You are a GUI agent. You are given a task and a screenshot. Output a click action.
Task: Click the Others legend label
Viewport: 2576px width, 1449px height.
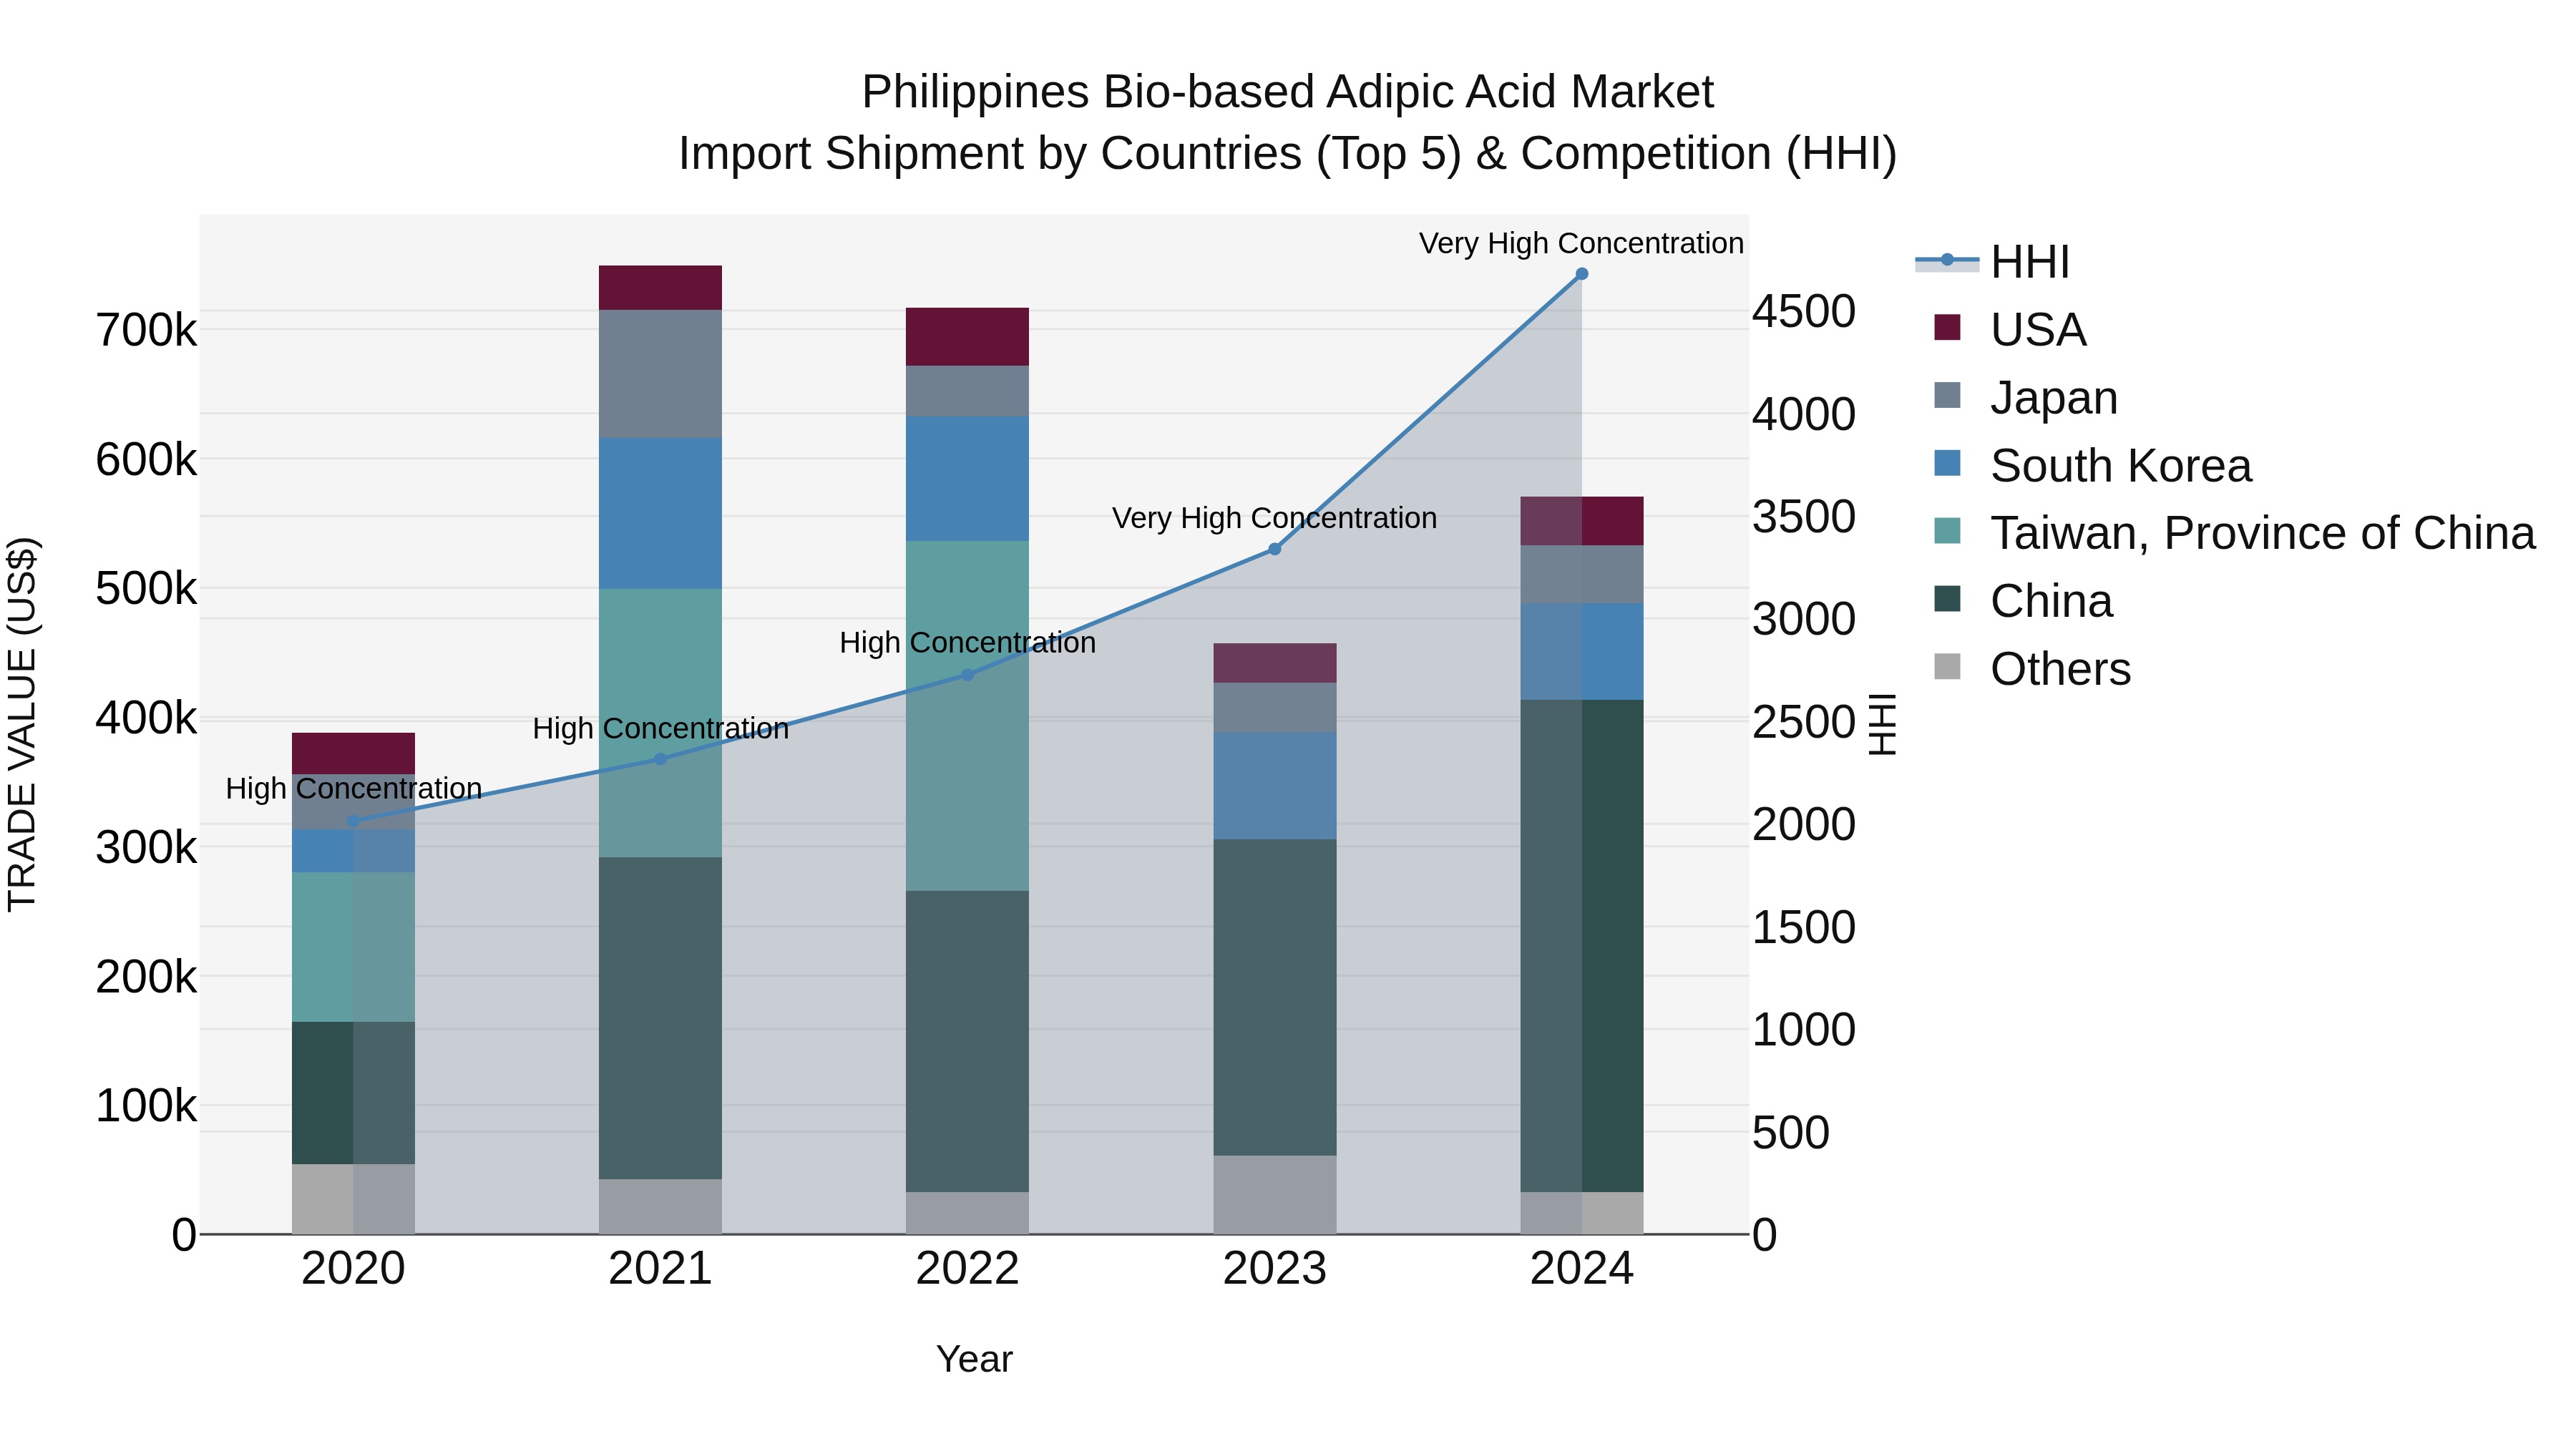(x=2061, y=669)
